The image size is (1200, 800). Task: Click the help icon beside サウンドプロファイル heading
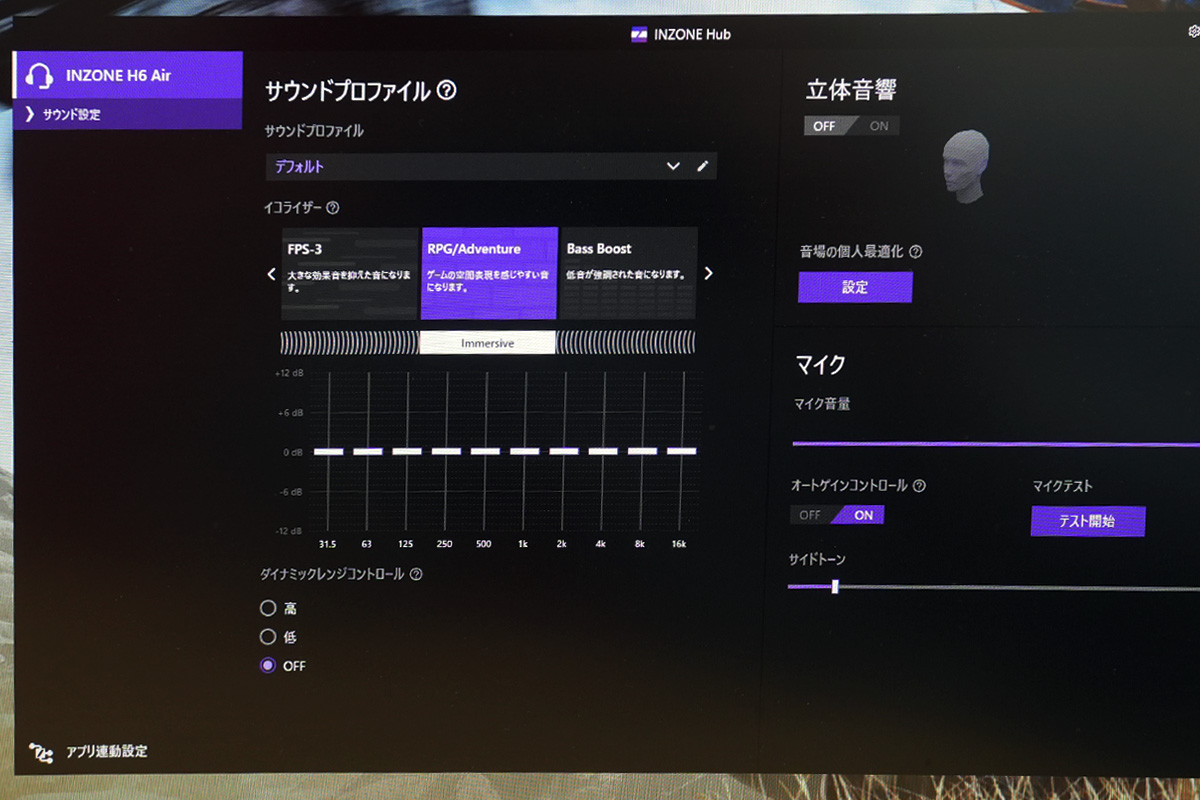(447, 91)
